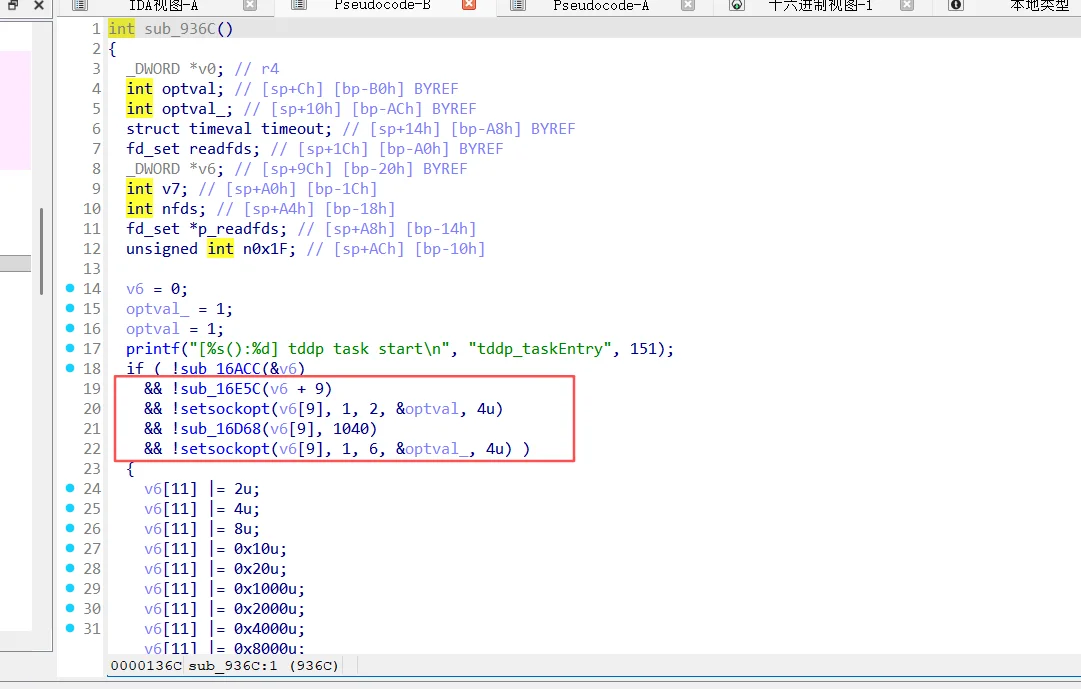Click the status bar text sub_936C:1 (936C)
Screen dimensions: 1081x689
(x=263, y=666)
